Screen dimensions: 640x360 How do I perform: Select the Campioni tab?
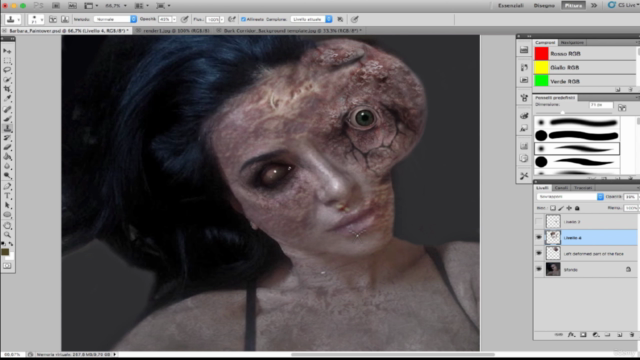(545, 42)
